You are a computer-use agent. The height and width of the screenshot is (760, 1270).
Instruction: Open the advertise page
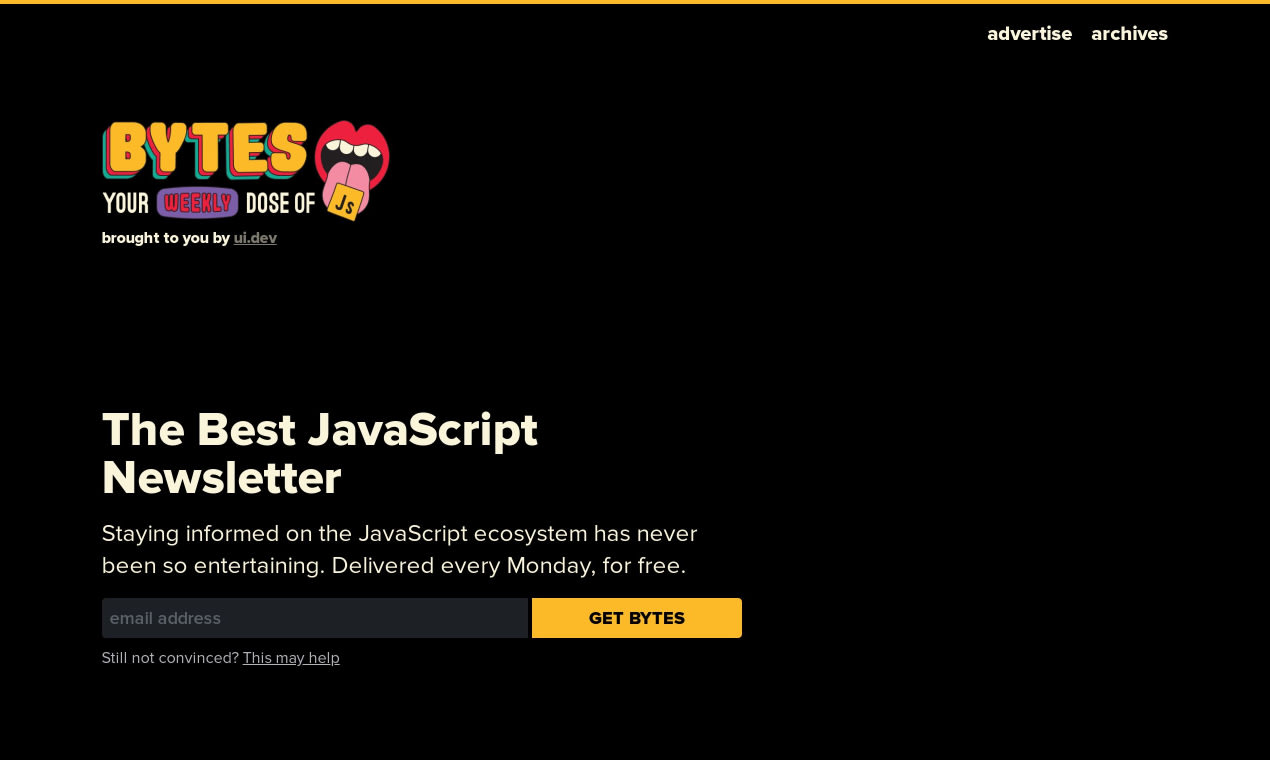pyautogui.click(x=1029, y=34)
